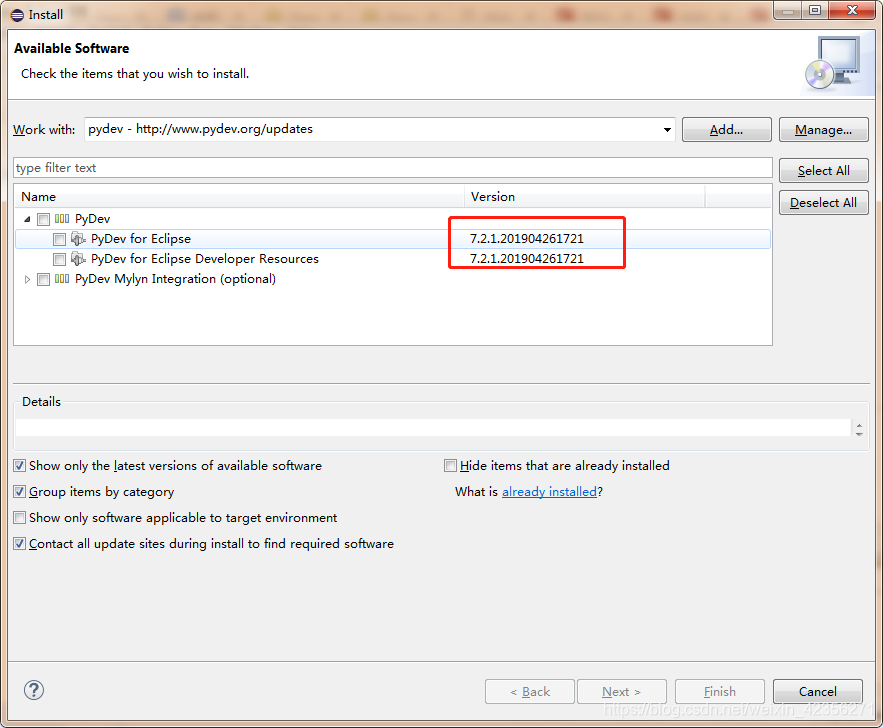The image size is (883, 728).
Task: Select PyDev for Eclipse Developer Resources label
Action: point(205,259)
